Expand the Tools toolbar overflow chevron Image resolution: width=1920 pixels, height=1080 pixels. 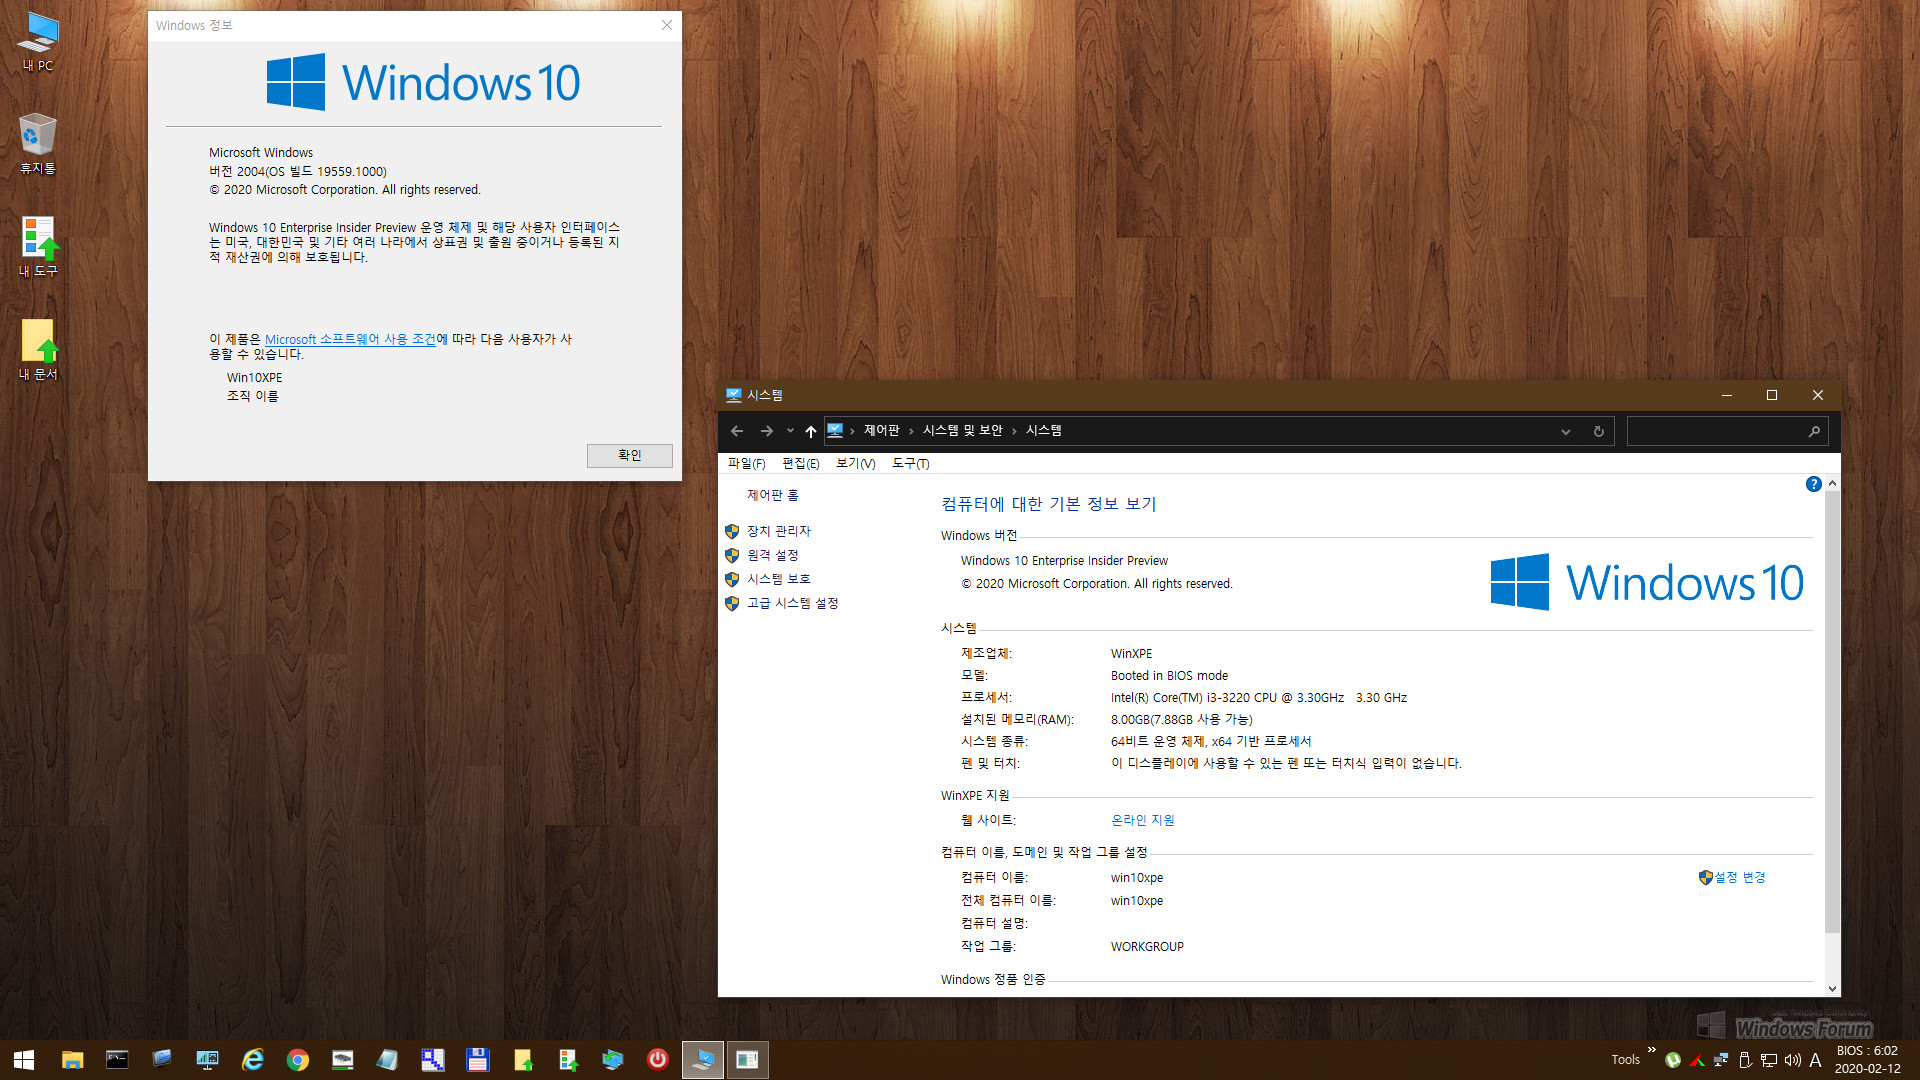(1651, 1050)
